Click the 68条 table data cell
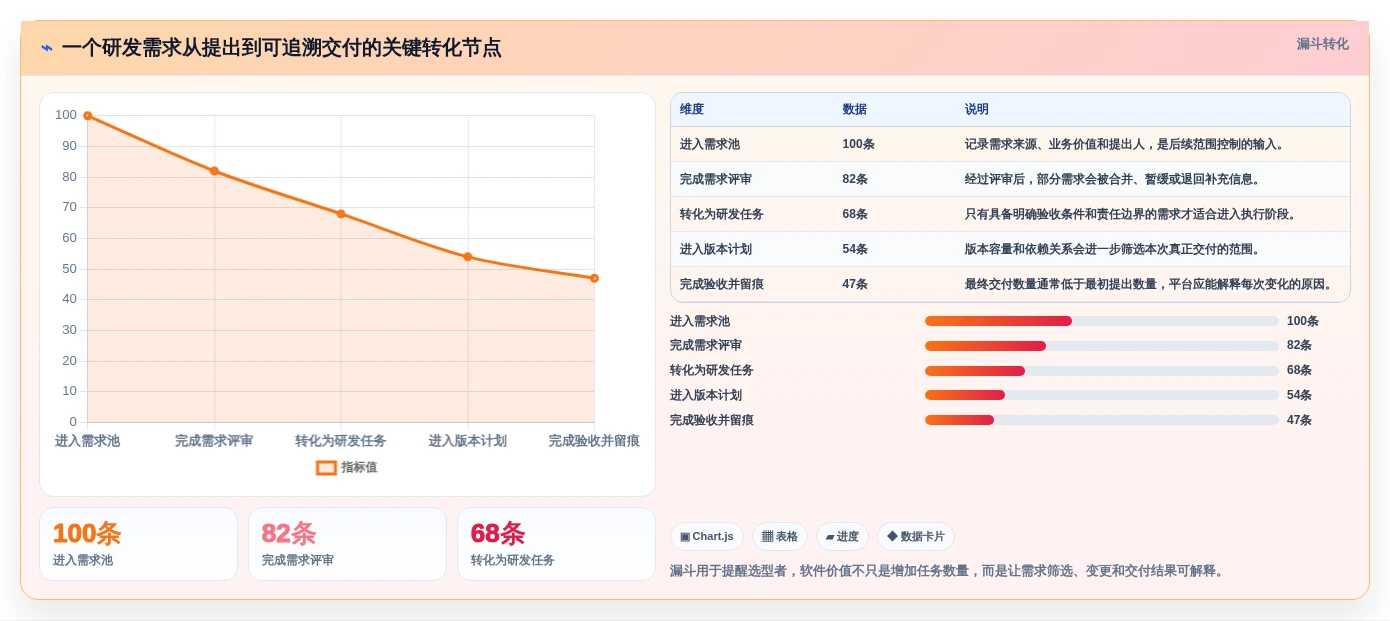 click(855, 214)
